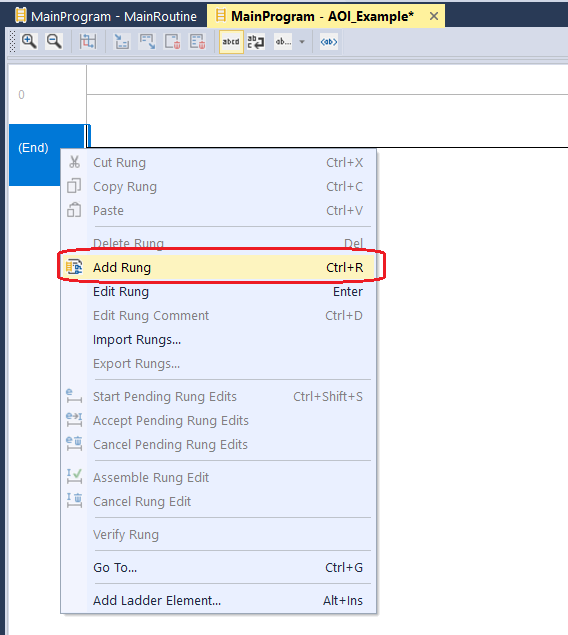Click the zoom in magnifier icon
The height and width of the screenshot is (635, 568).
point(29,41)
